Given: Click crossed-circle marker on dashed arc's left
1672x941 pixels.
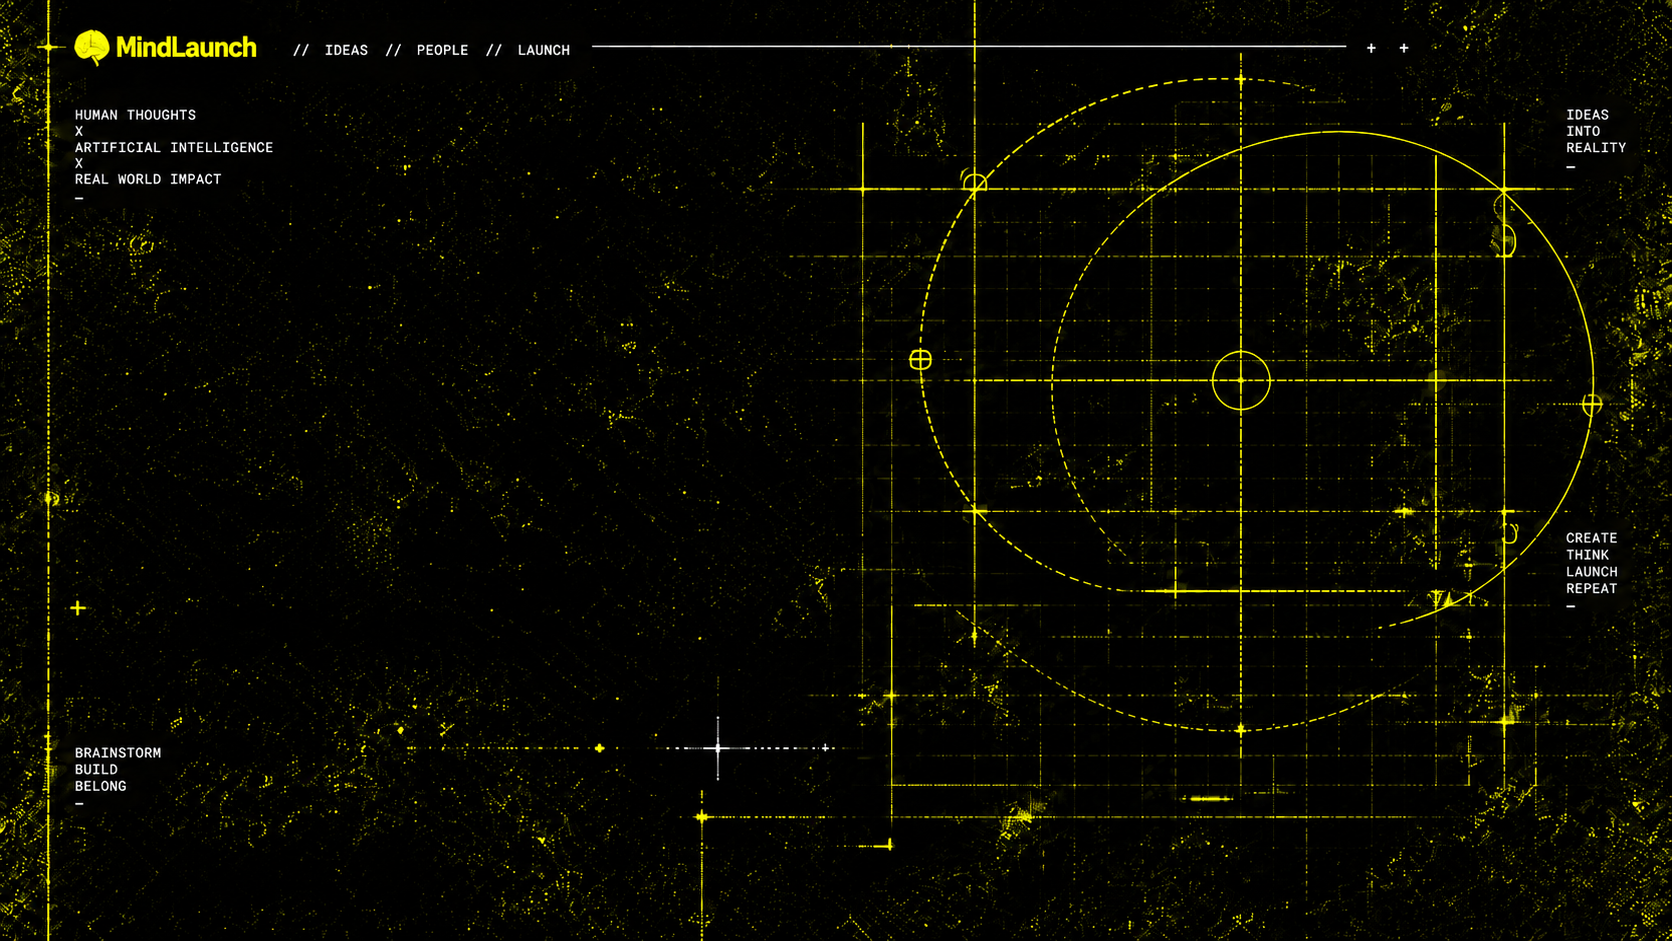Looking at the screenshot, I should [920, 360].
